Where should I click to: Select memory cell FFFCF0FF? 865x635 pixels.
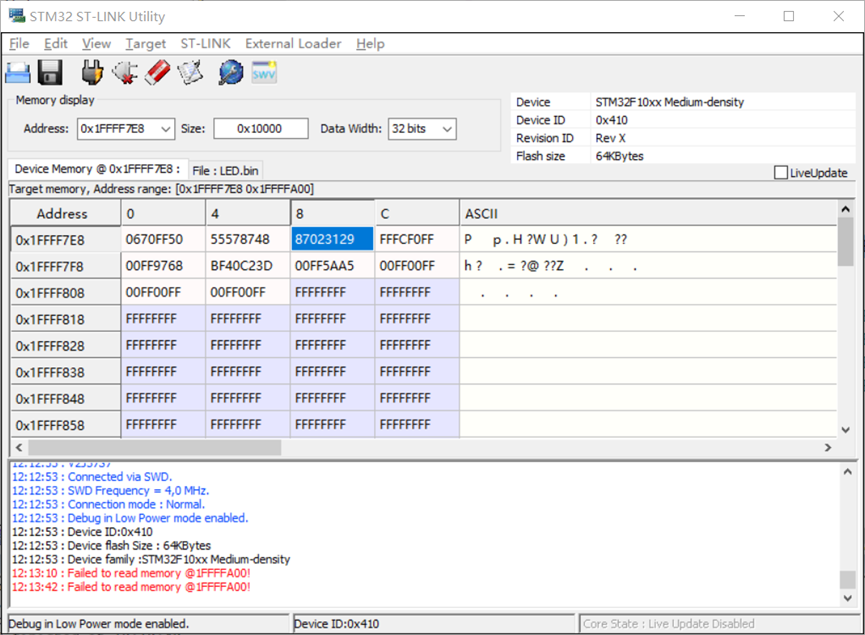[x=417, y=239]
